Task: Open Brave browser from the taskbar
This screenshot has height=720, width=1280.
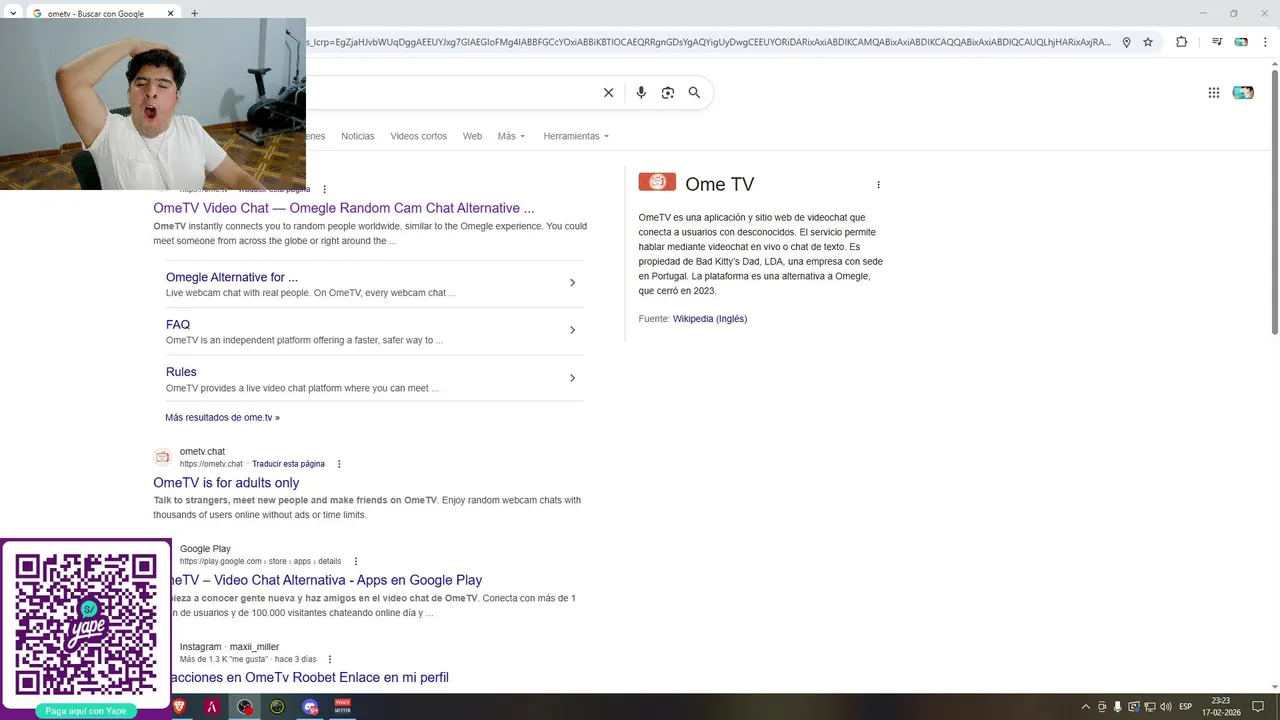Action: 180,707
